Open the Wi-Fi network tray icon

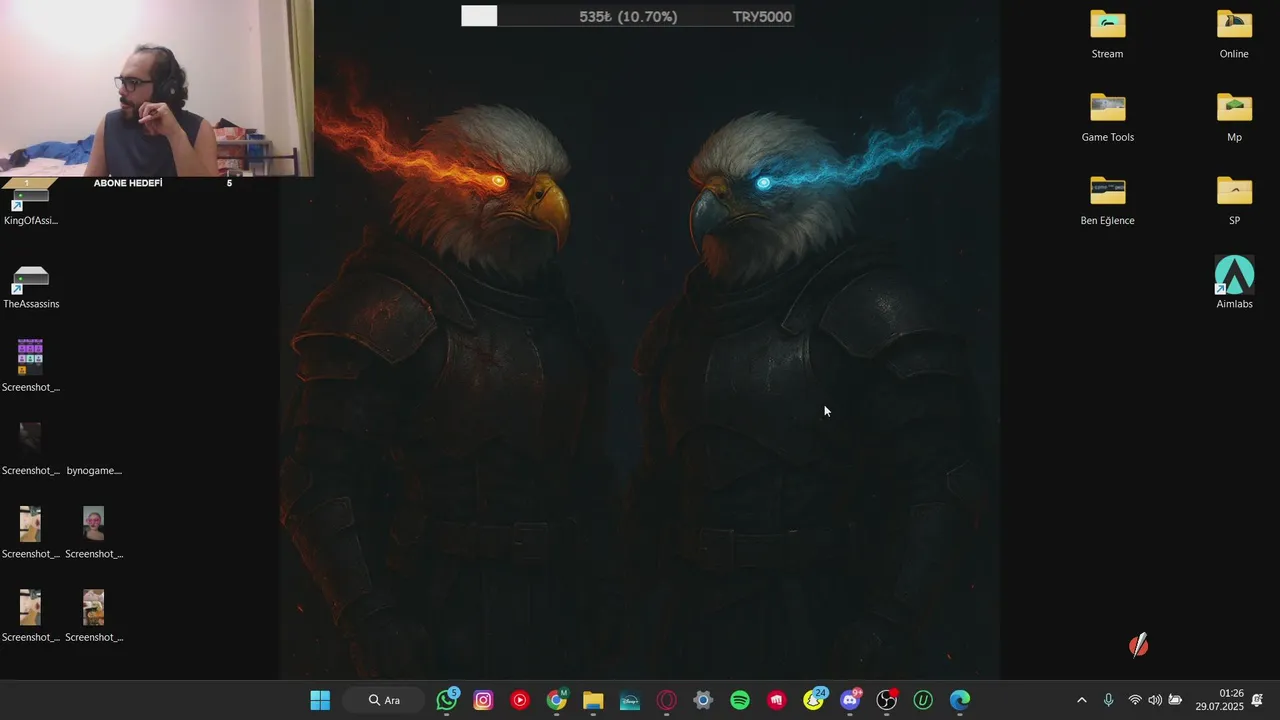click(1135, 700)
